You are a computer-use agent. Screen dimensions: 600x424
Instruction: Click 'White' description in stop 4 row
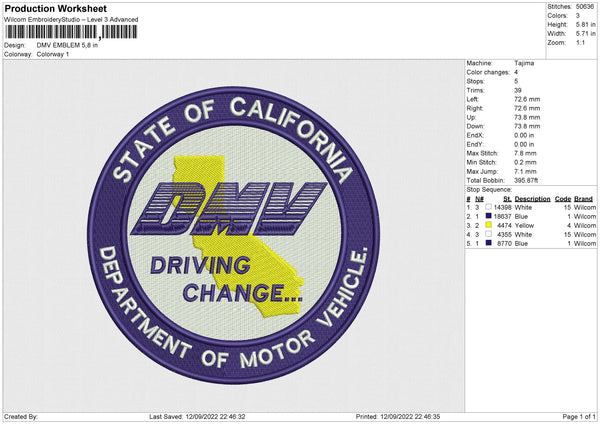523,234
